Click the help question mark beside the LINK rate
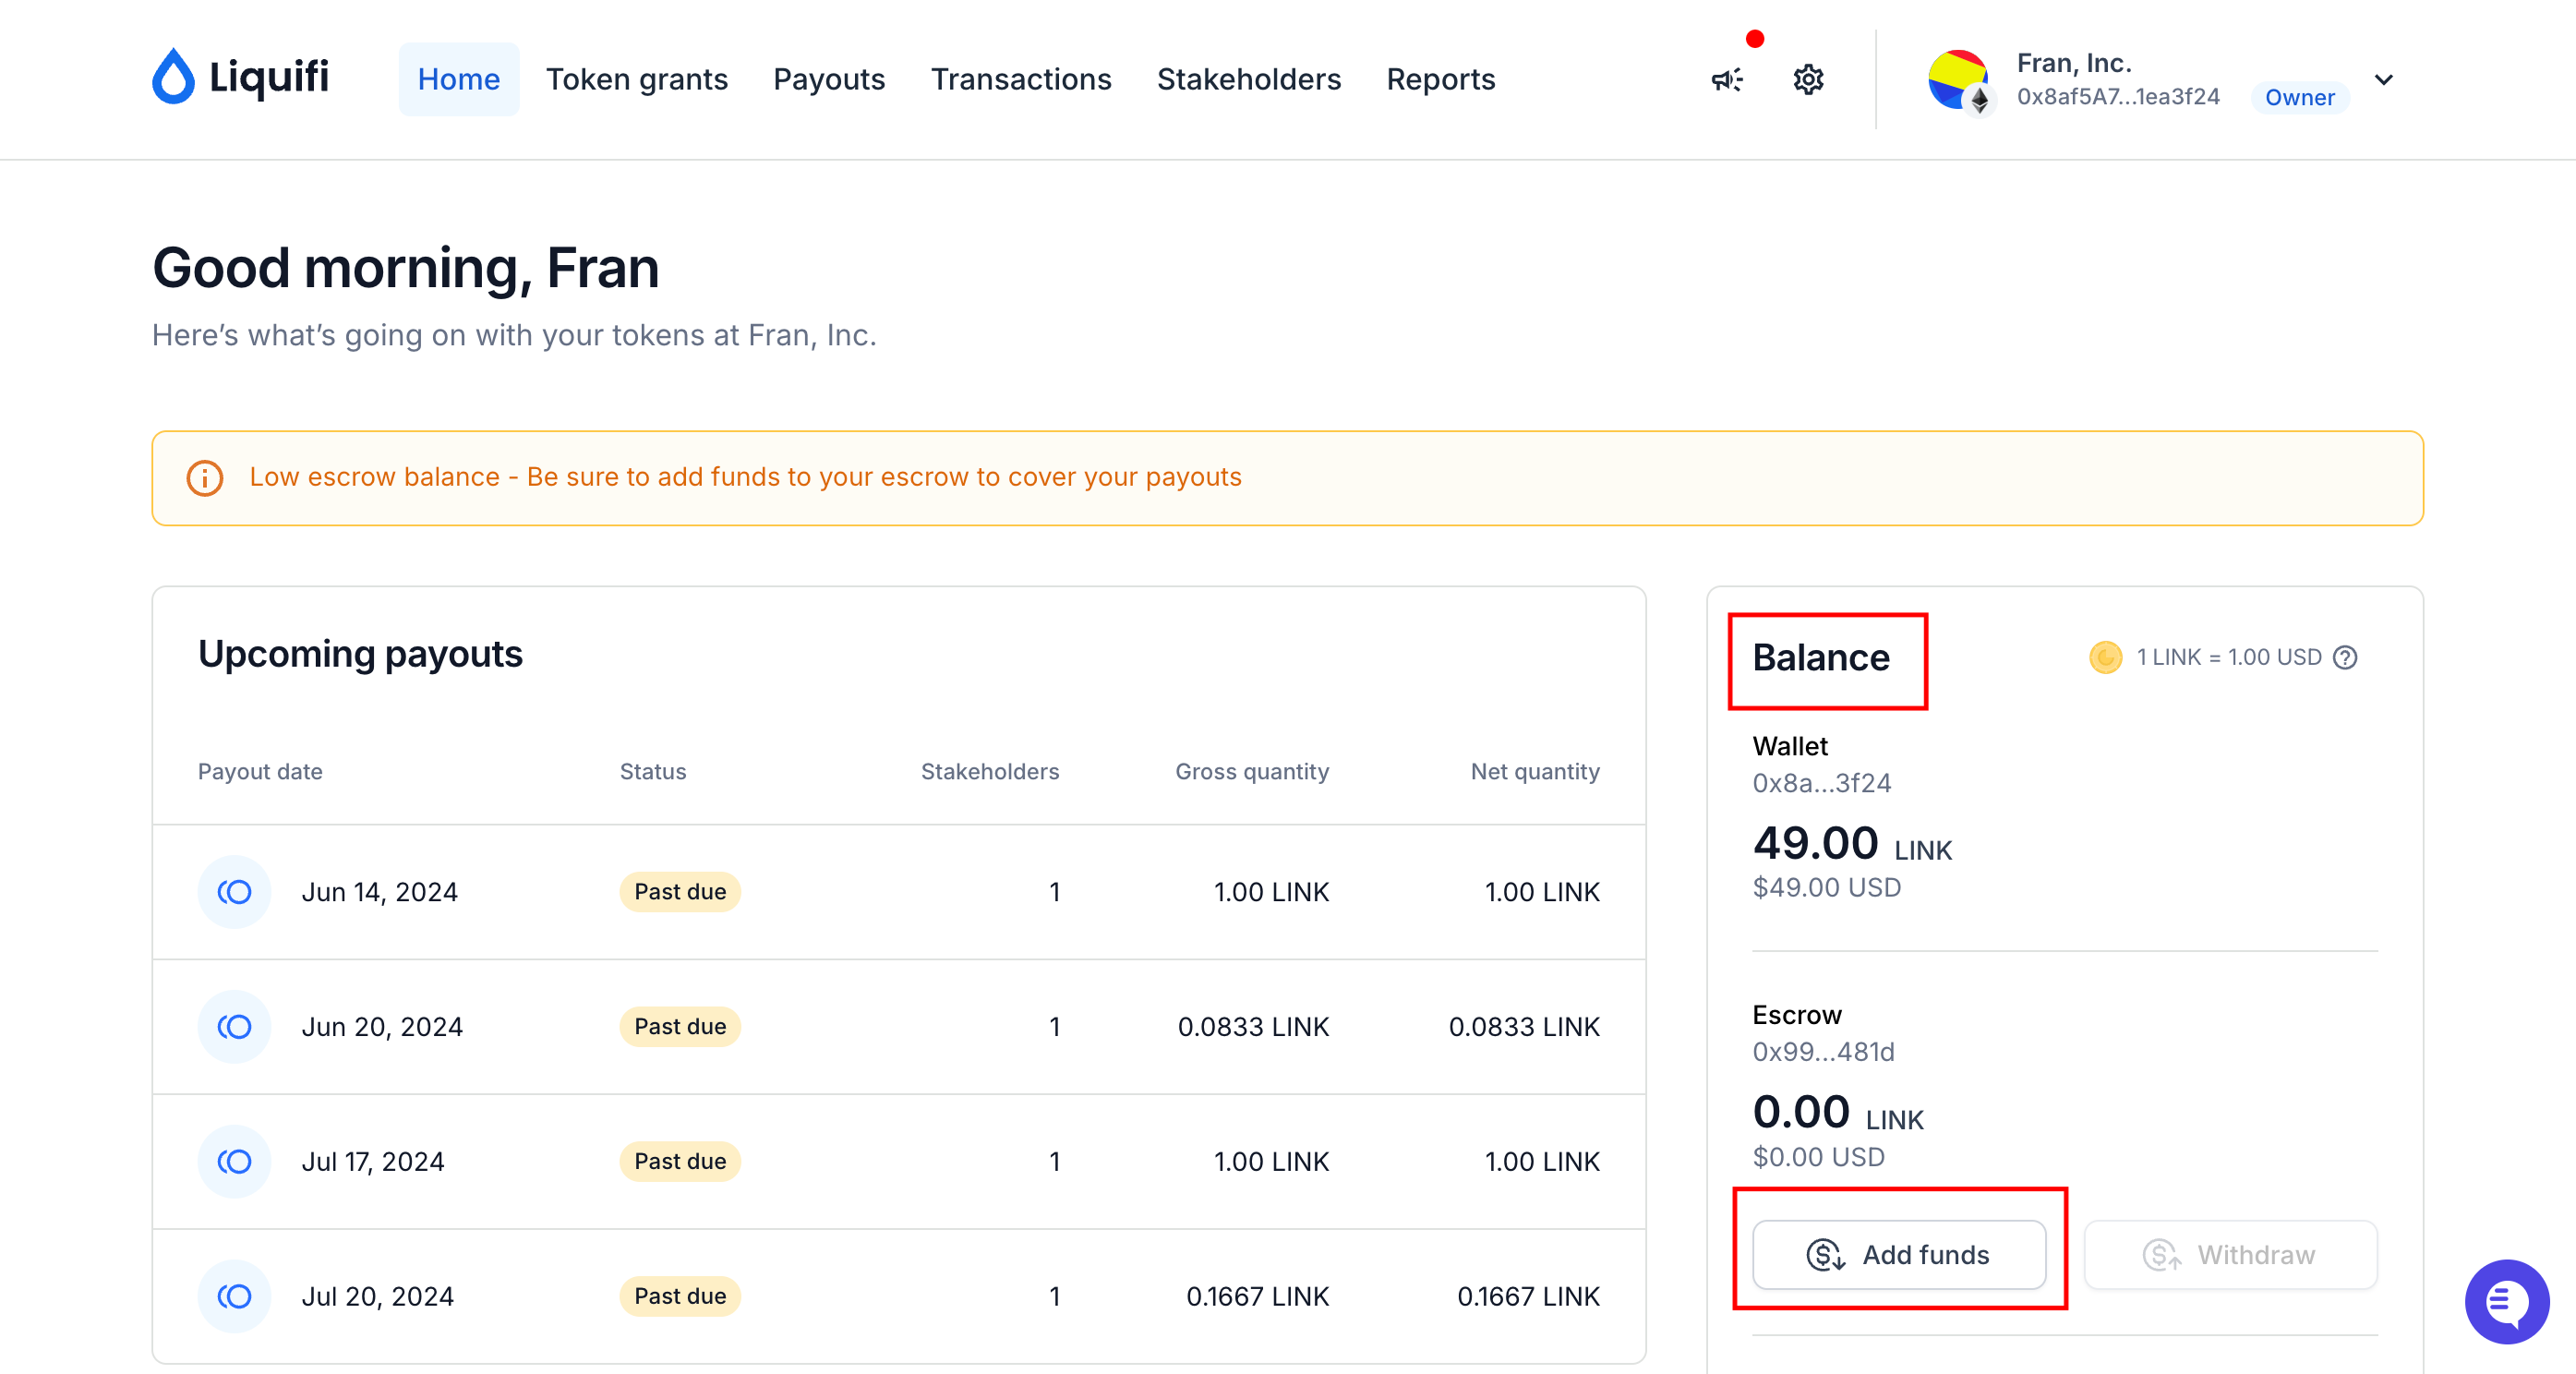Viewport: 2576px width, 1374px height. click(x=2345, y=657)
